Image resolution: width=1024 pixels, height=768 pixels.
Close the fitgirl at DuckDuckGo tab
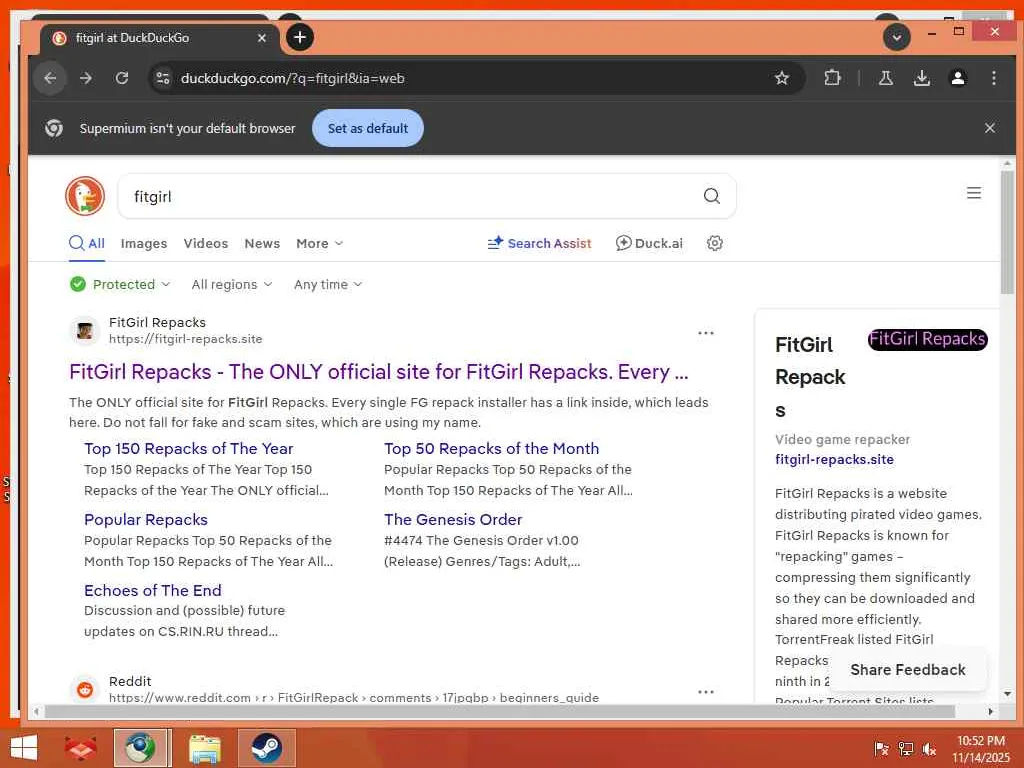tap(261, 38)
